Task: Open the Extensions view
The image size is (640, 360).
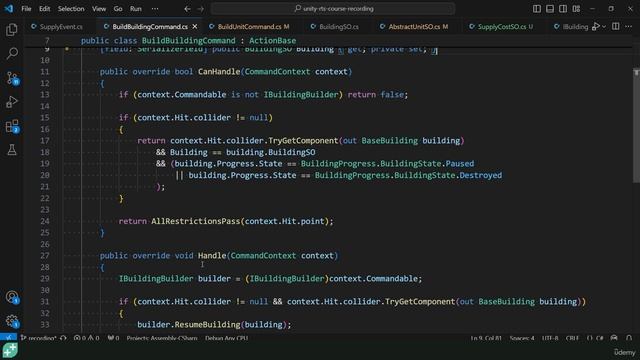Action: coord(12,126)
